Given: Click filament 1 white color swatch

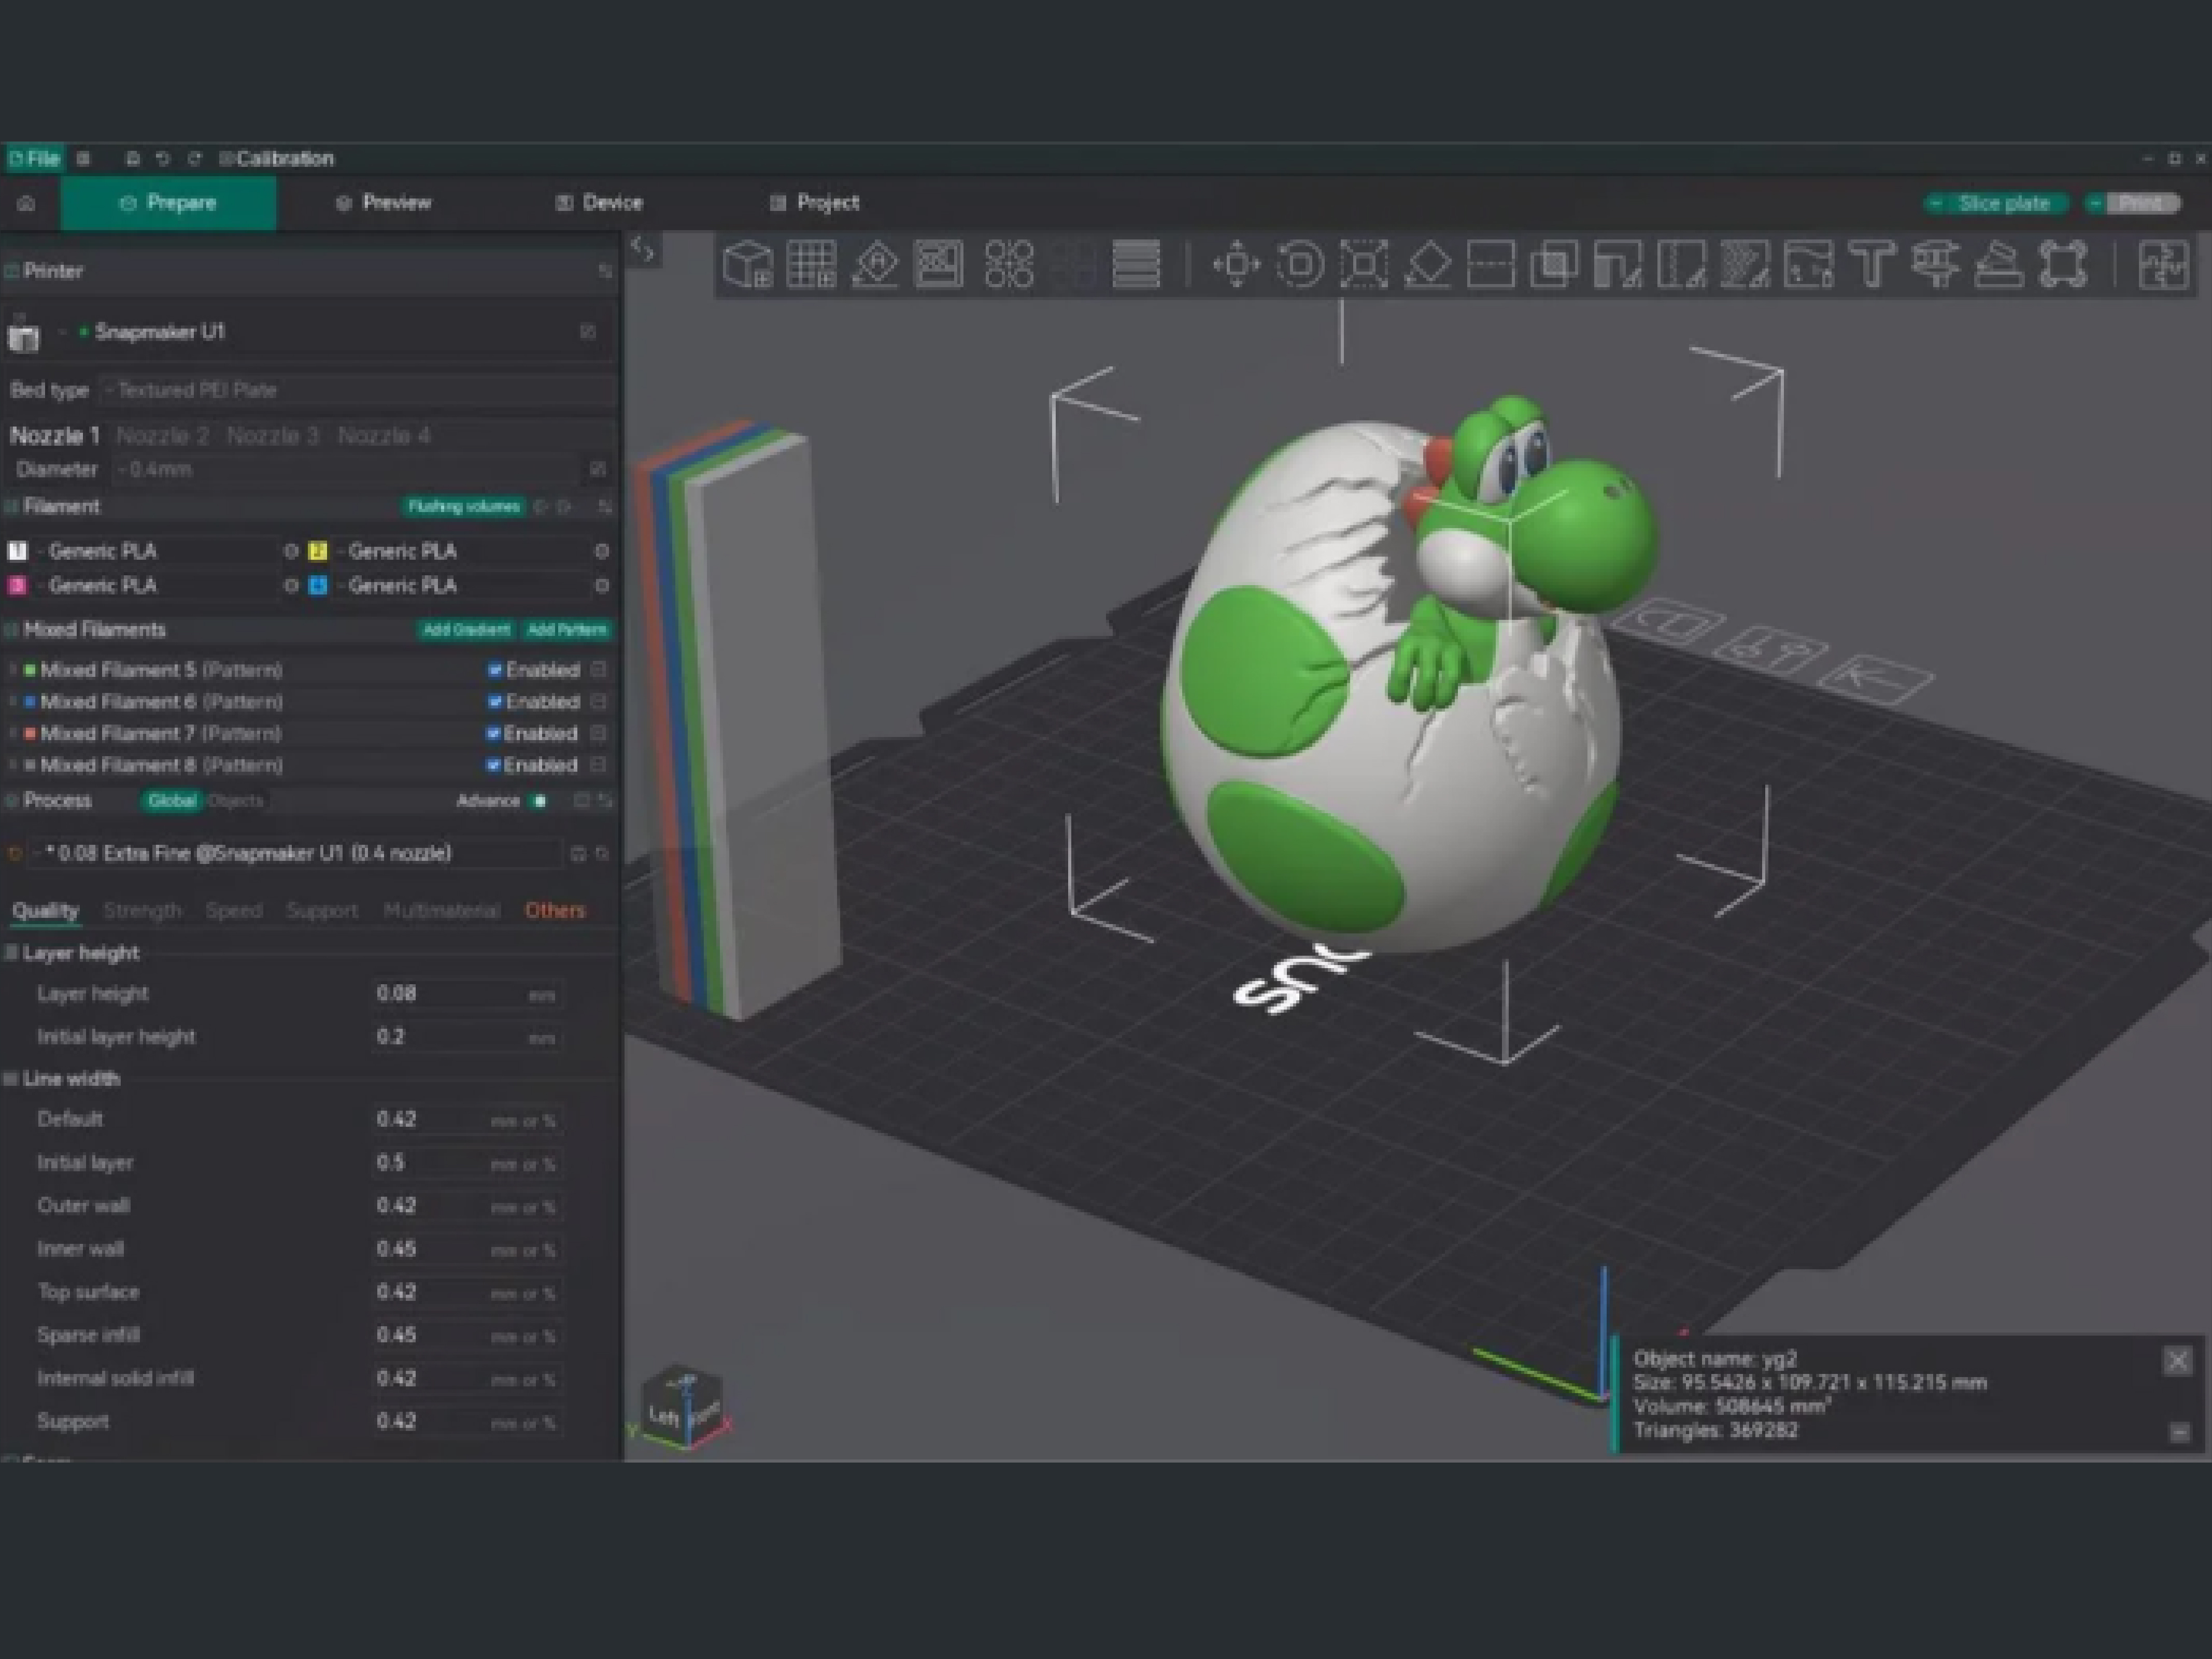Looking at the screenshot, I should [x=18, y=551].
